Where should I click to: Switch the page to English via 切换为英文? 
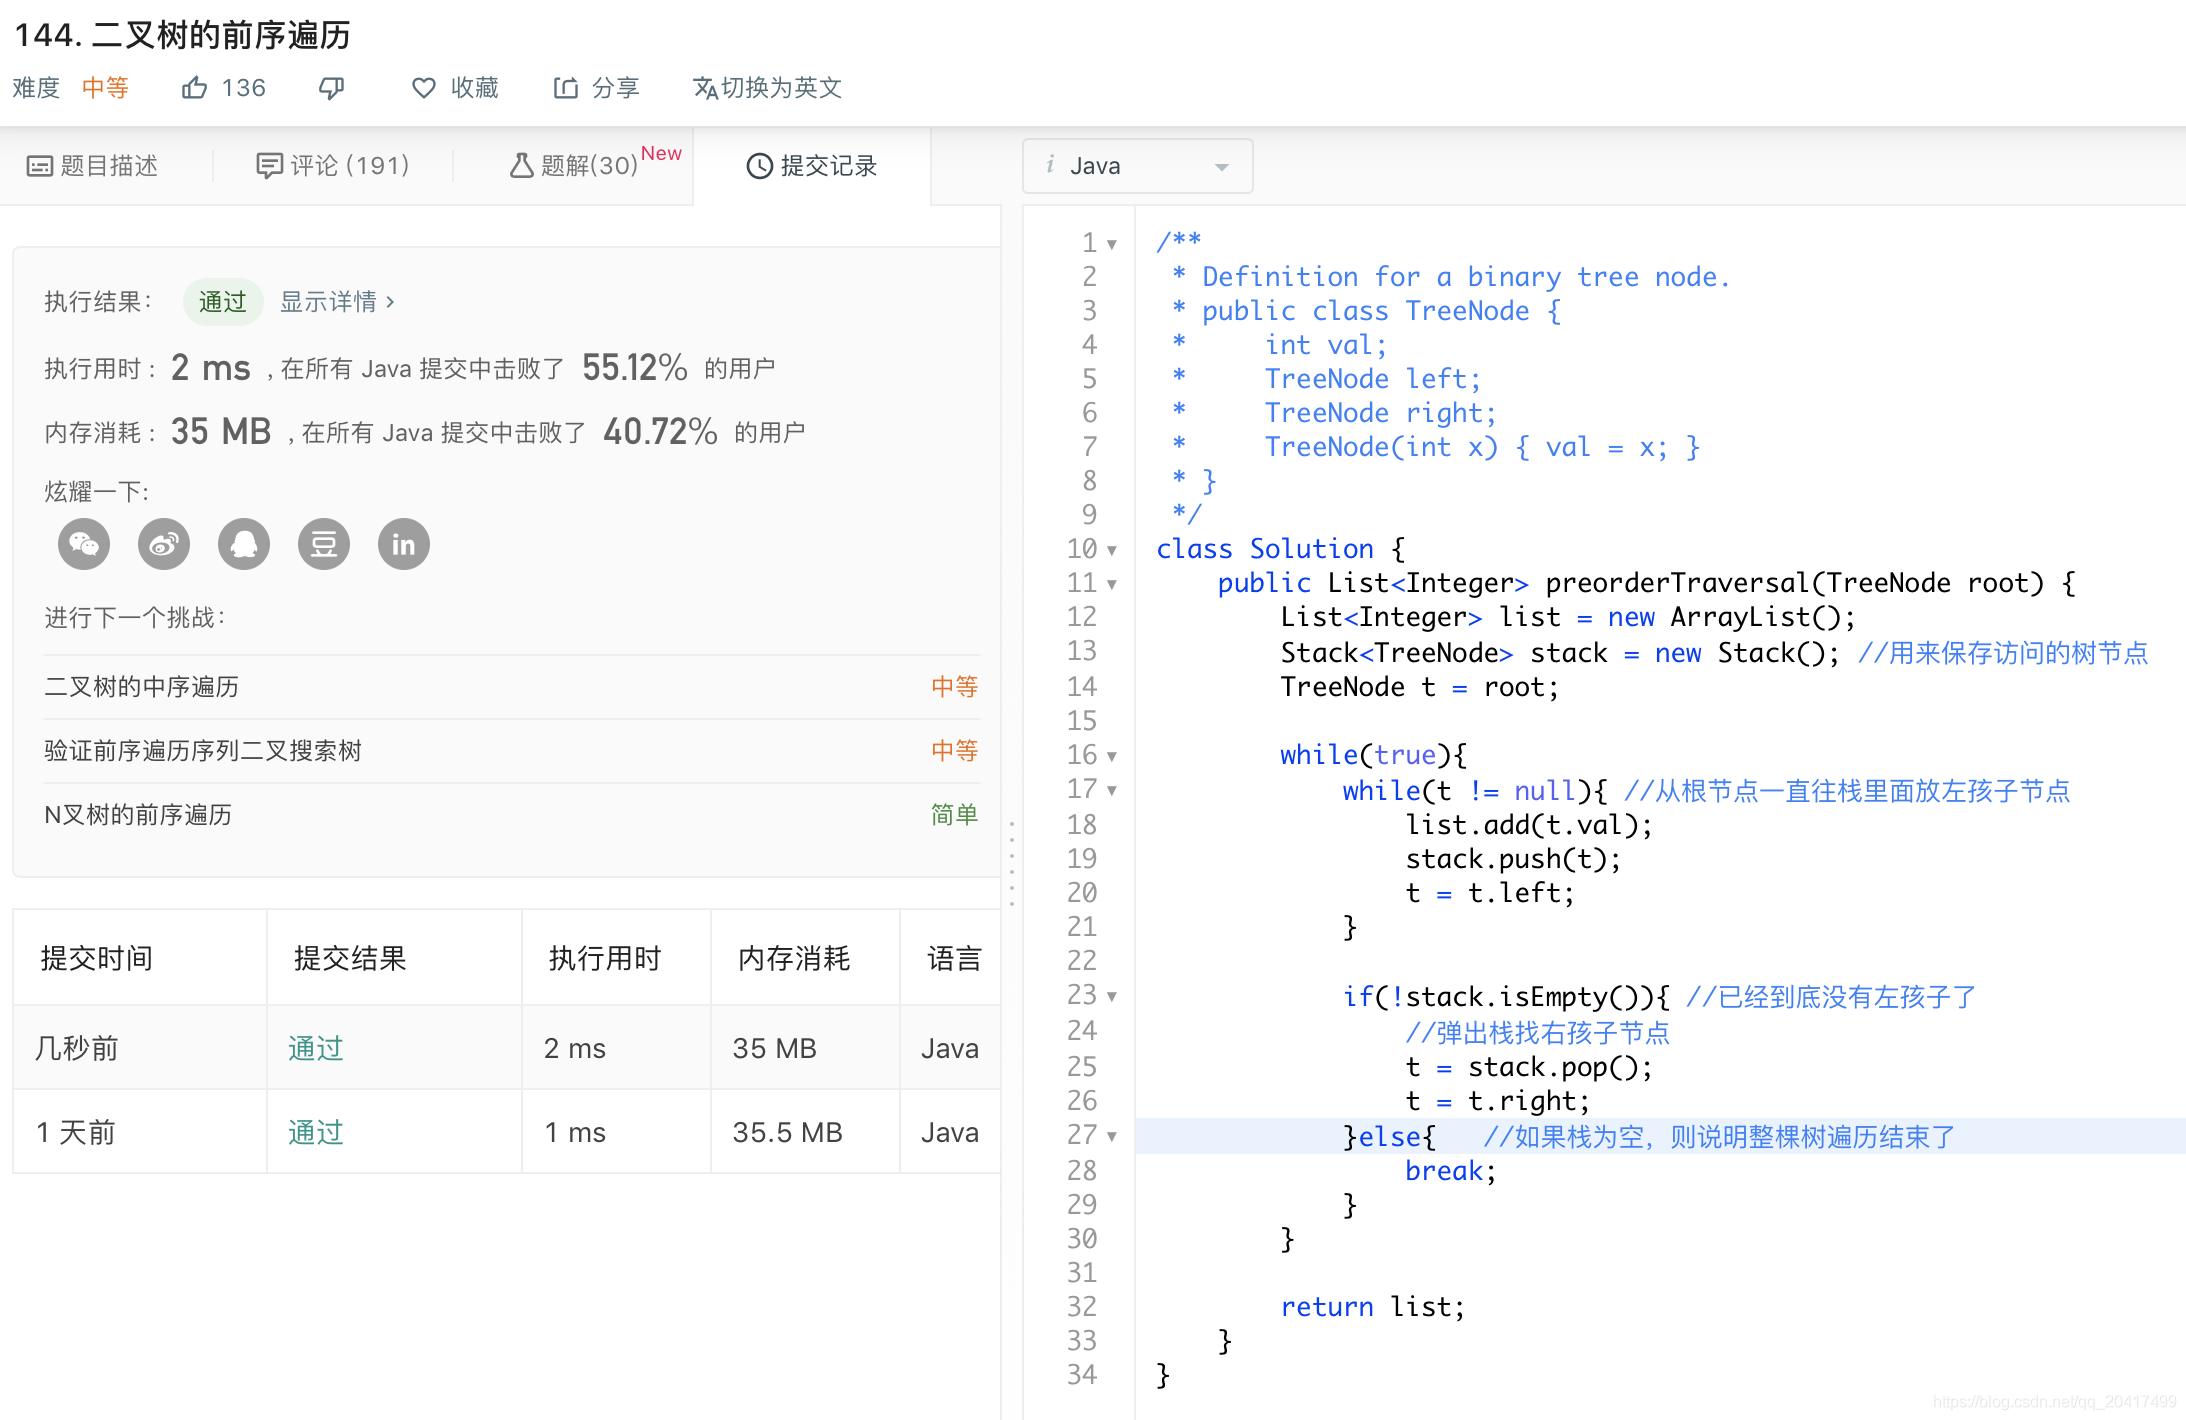pyautogui.click(x=766, y=88)
